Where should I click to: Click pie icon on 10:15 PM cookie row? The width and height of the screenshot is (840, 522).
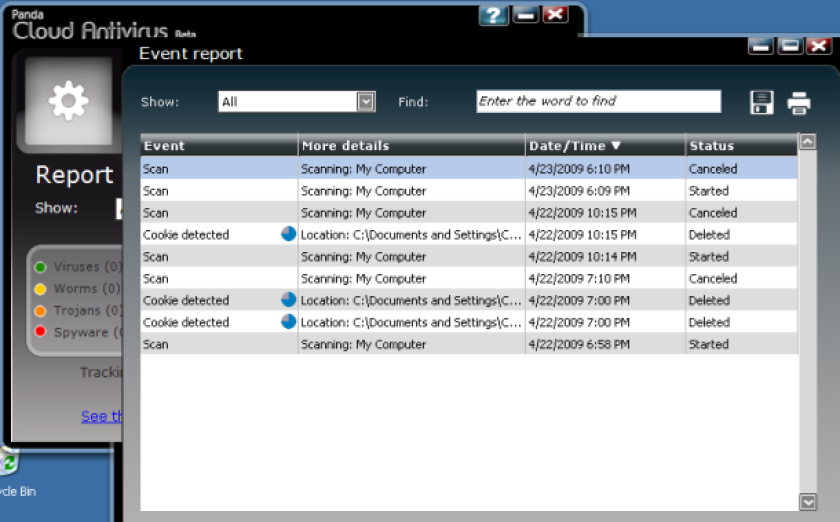pyautogui.click(x=288, y=234)
